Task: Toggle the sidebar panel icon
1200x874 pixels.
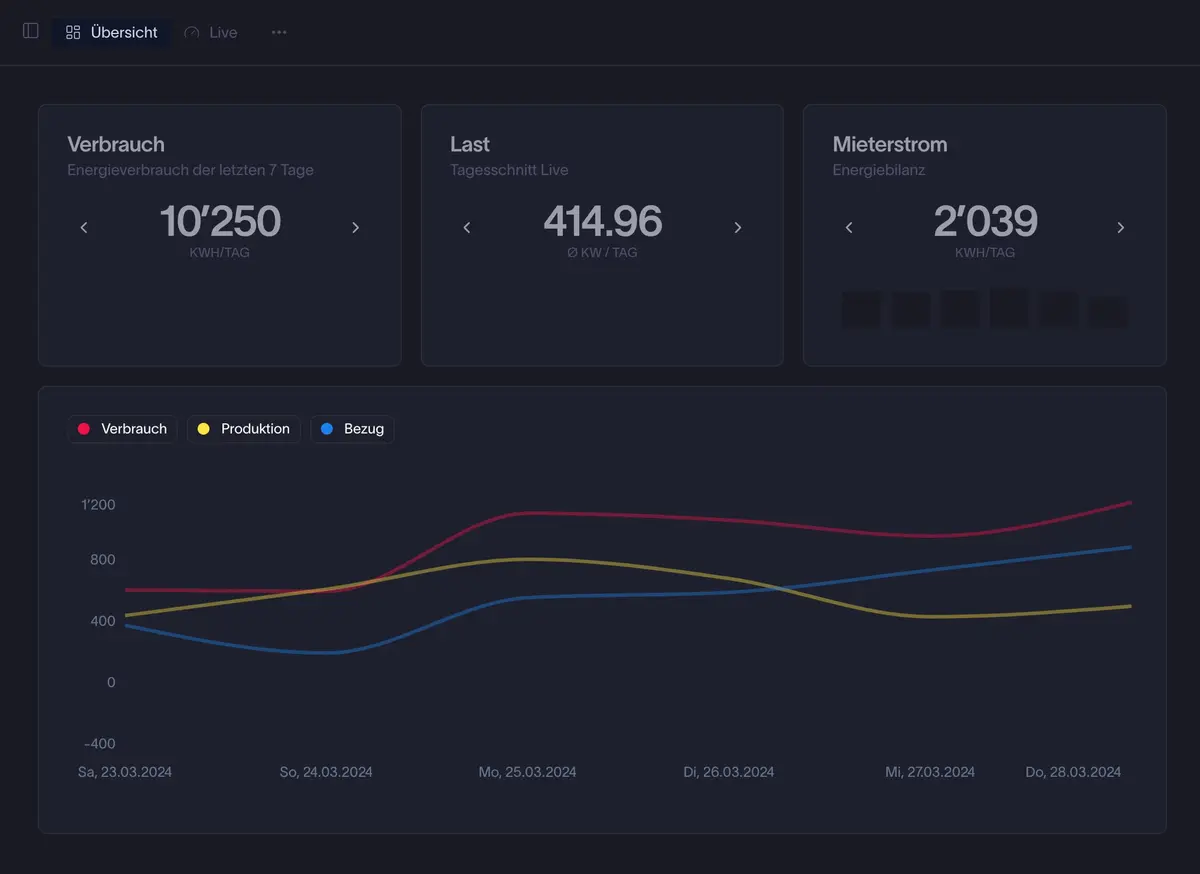Action: pos(30,31)
